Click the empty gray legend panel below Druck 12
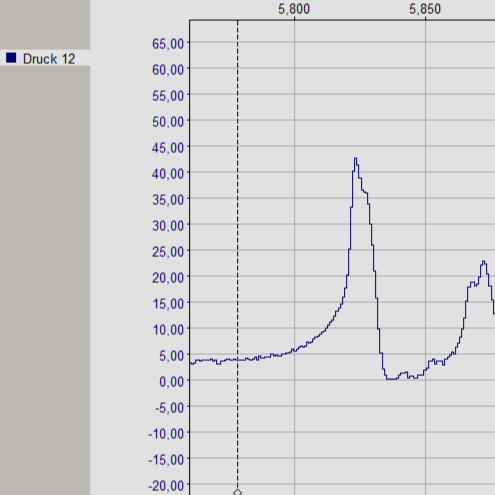This screenshot has height=495, width=495. (45, 280)
